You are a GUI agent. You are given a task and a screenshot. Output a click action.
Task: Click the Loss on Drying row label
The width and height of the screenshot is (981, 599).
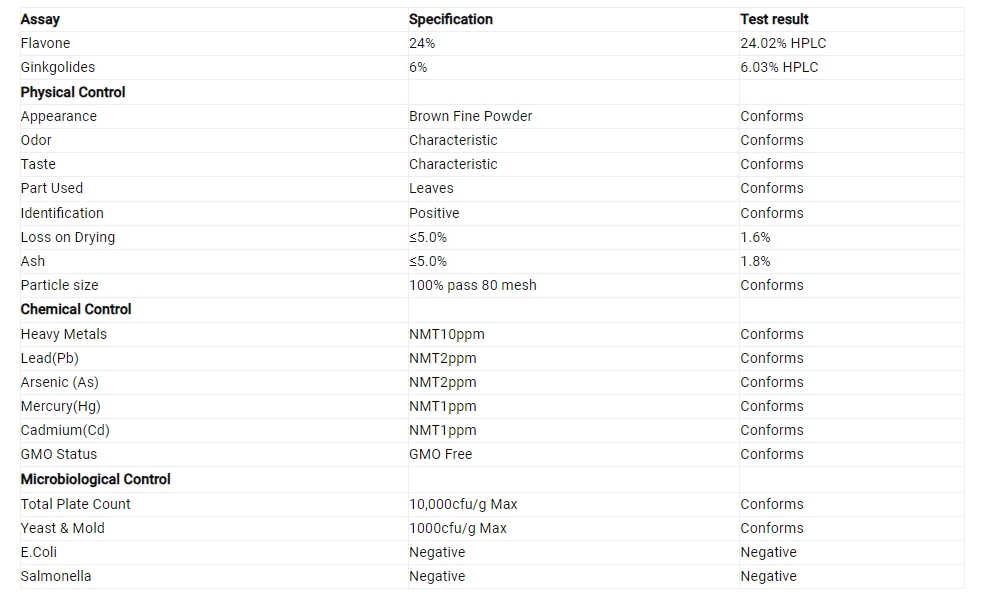point(68,237)
